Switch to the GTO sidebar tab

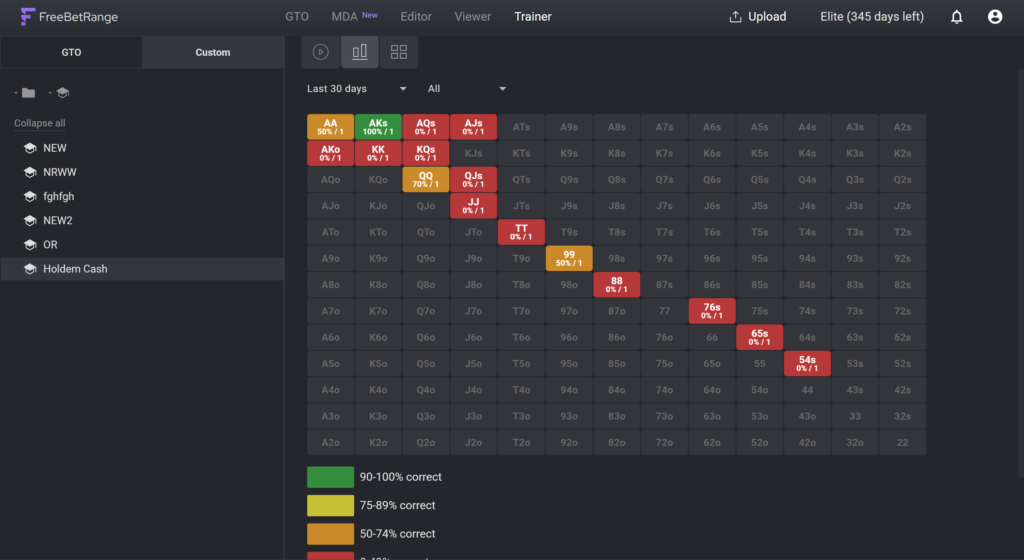71,52
